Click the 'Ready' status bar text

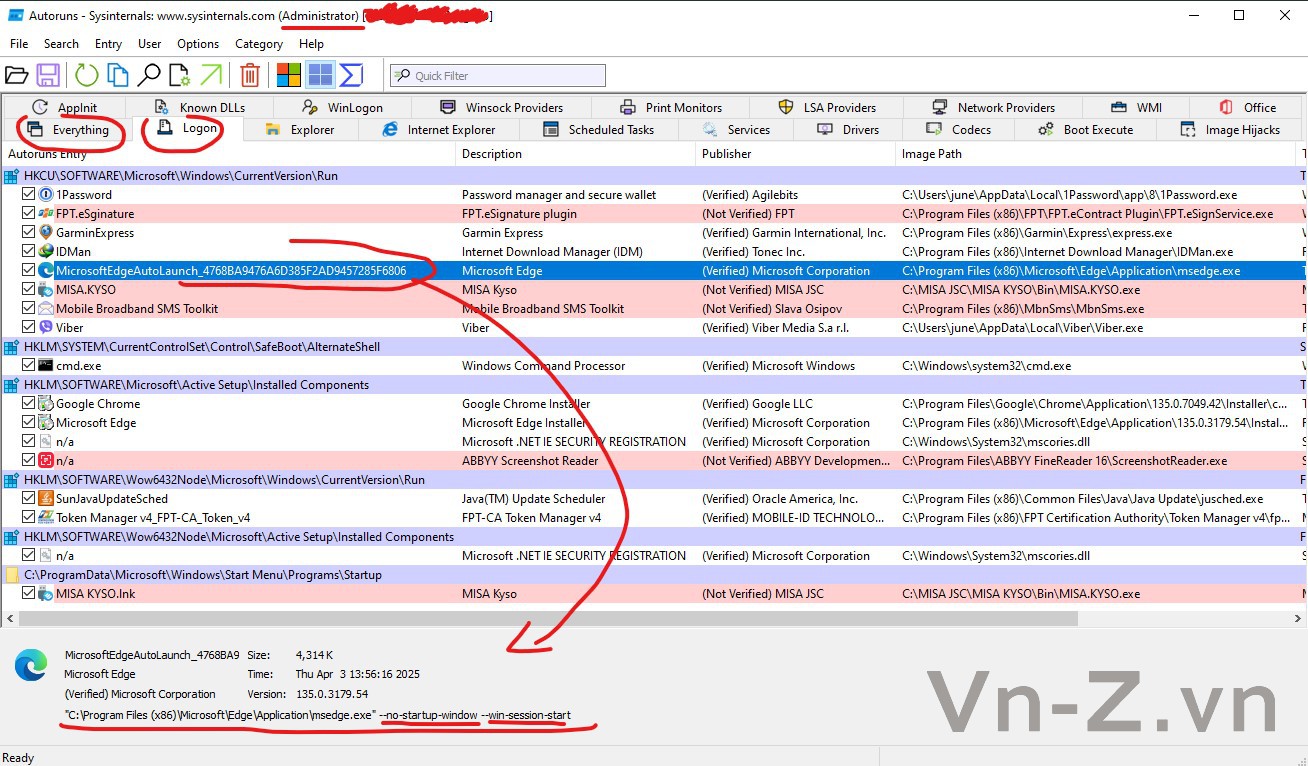tap(18, 757)
